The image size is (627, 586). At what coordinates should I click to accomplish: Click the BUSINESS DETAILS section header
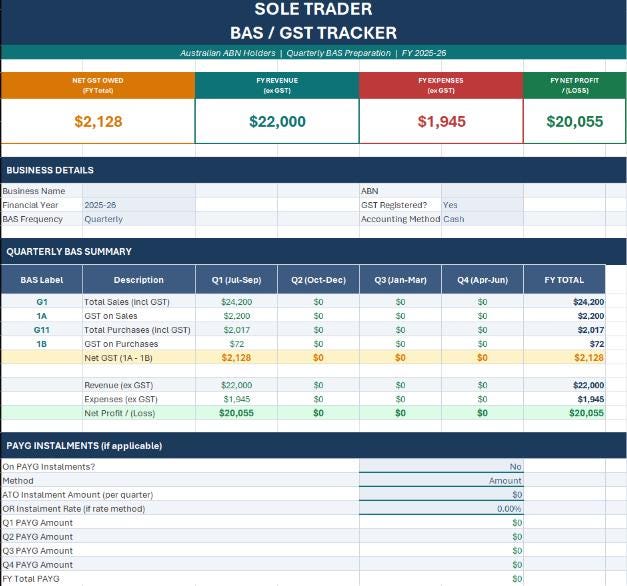pos(314,170)
